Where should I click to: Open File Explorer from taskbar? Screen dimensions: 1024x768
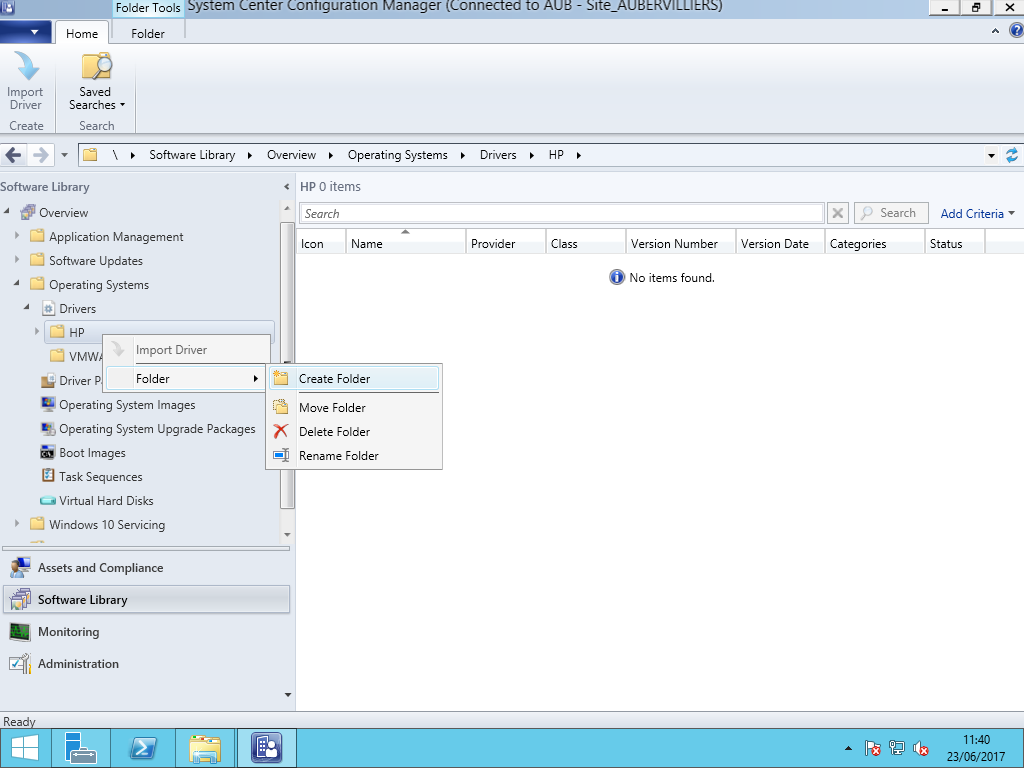[x=204, y=748]
